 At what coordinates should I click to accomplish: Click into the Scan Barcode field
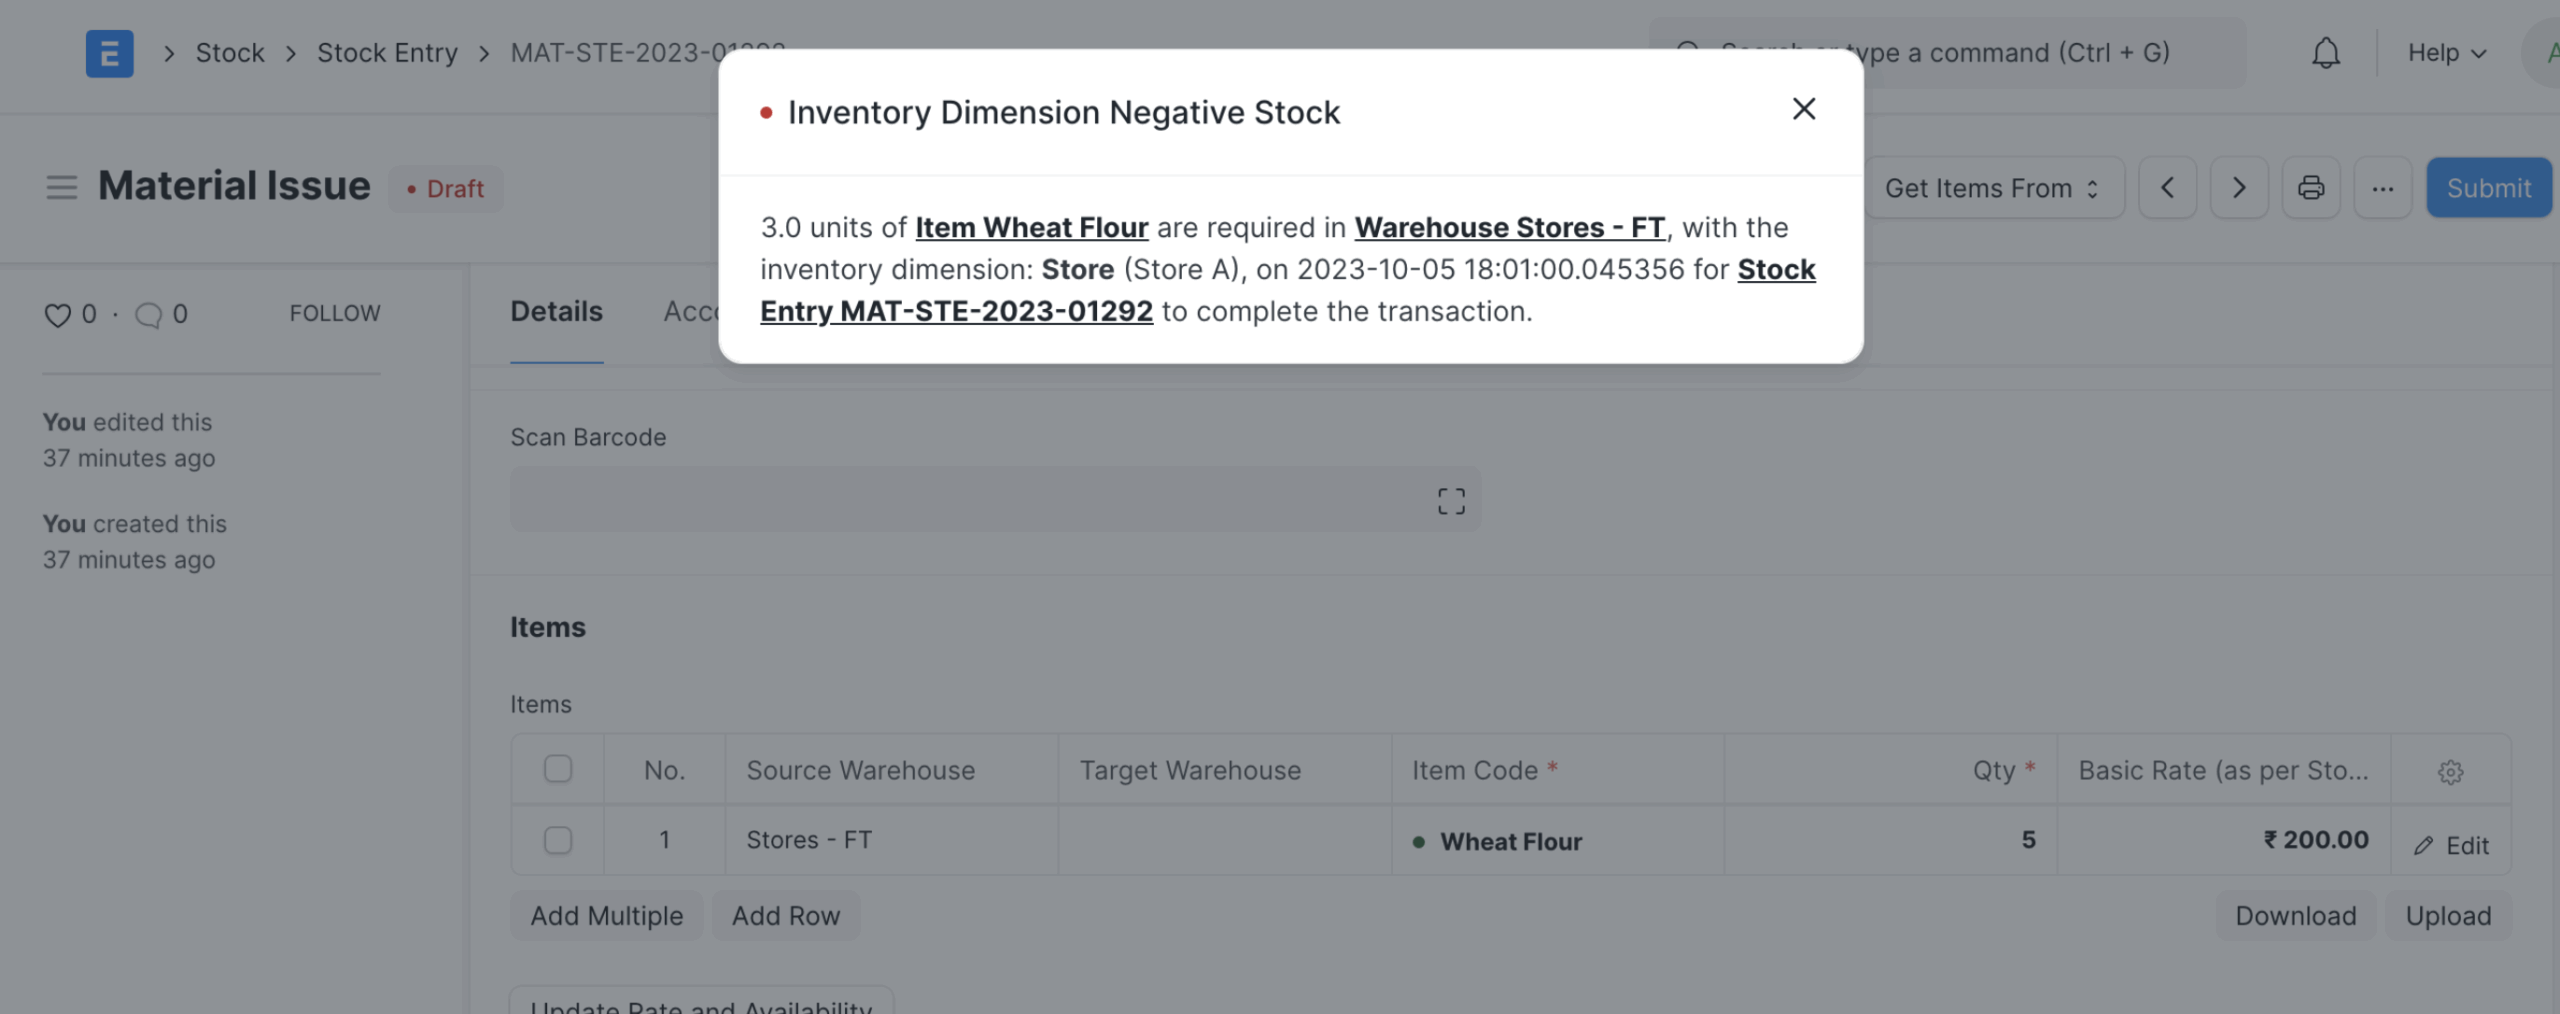960,499
